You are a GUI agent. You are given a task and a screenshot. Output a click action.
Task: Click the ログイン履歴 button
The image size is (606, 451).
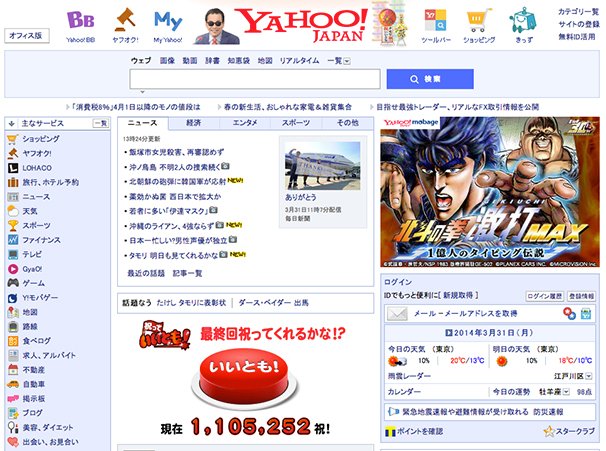click(545, 296)
